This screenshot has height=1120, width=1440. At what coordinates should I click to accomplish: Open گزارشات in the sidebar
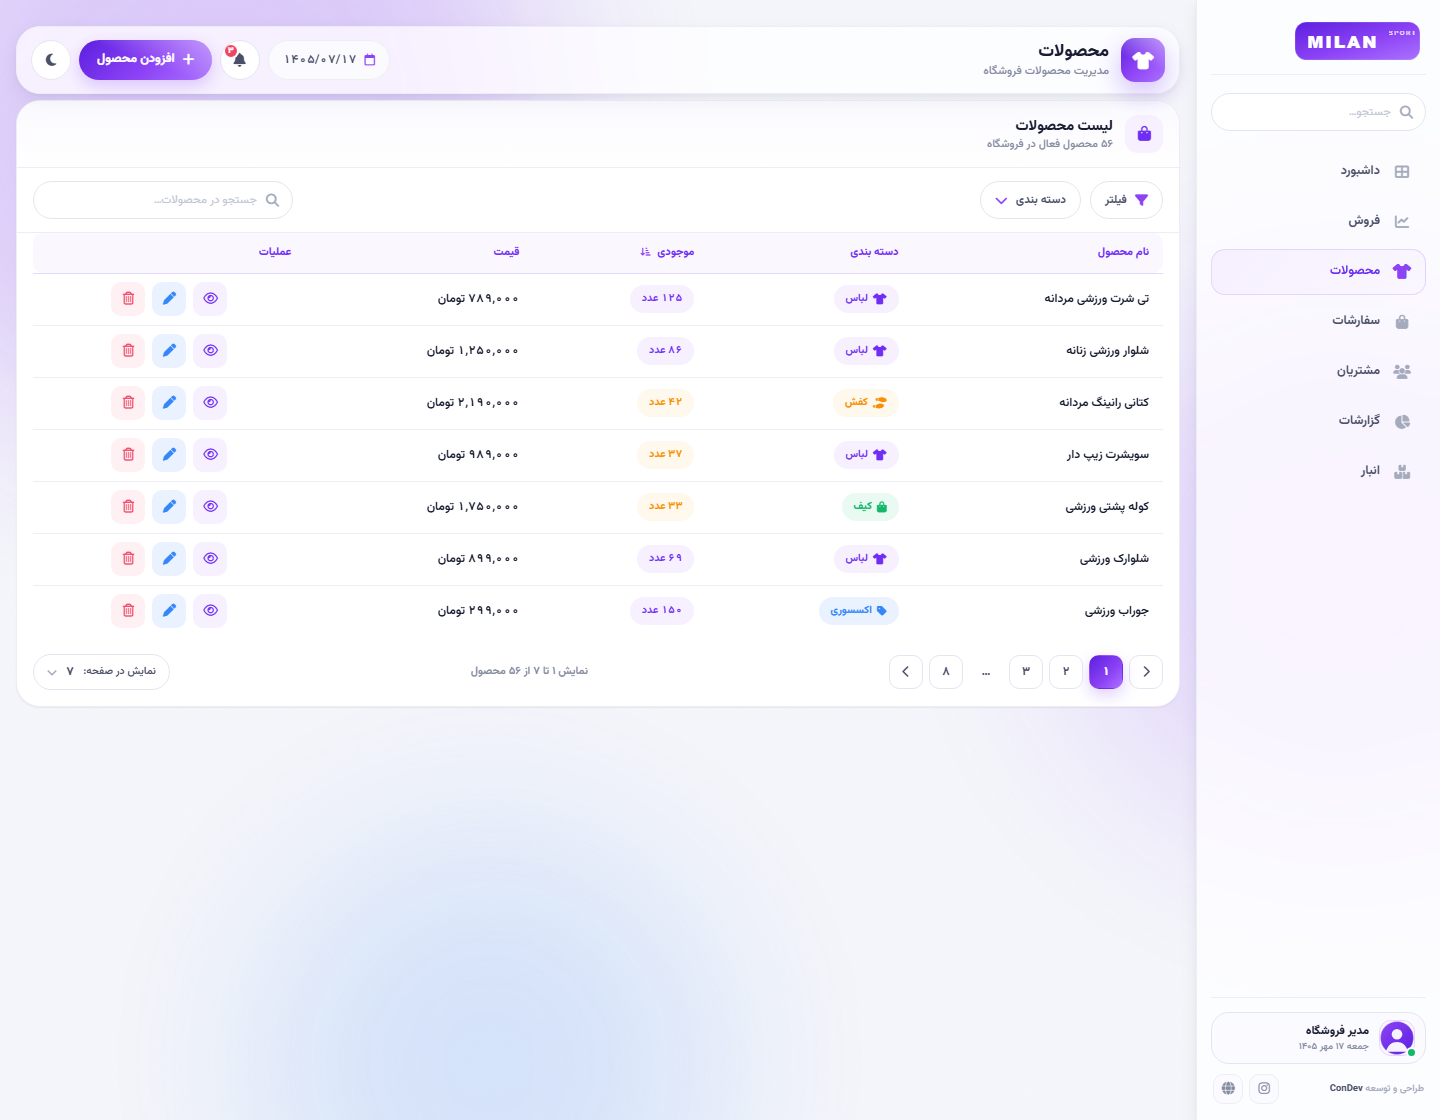1318,421
